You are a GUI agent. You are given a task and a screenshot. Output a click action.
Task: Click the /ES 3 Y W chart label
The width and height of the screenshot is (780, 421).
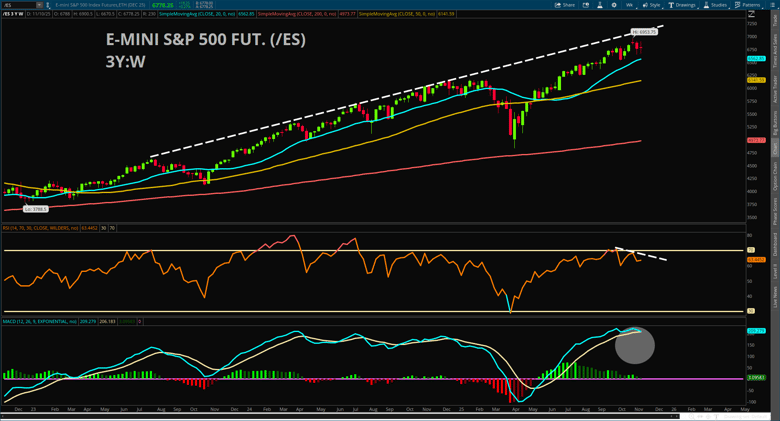pyautogui.click(x=13, y=14)
